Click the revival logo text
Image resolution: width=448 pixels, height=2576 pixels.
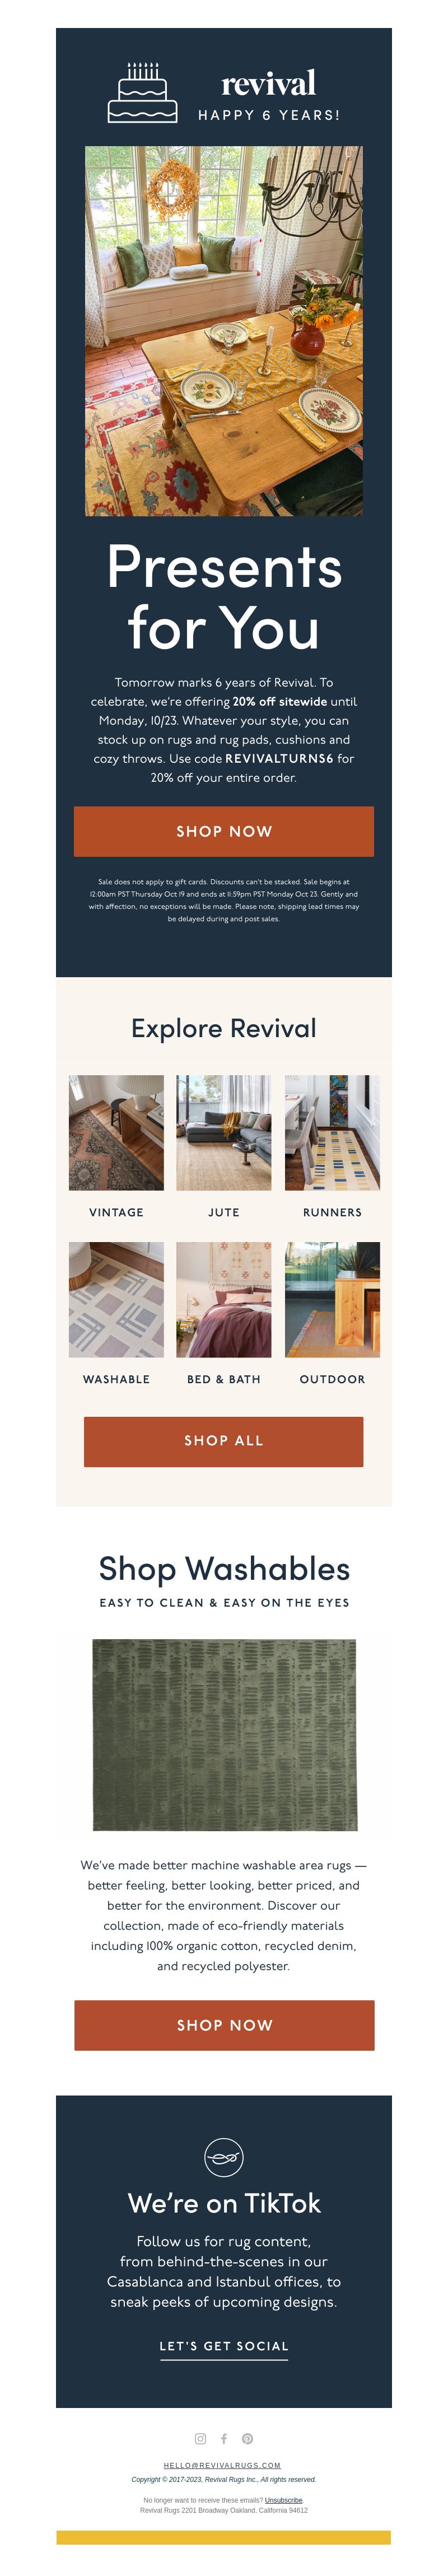[268, 82]
